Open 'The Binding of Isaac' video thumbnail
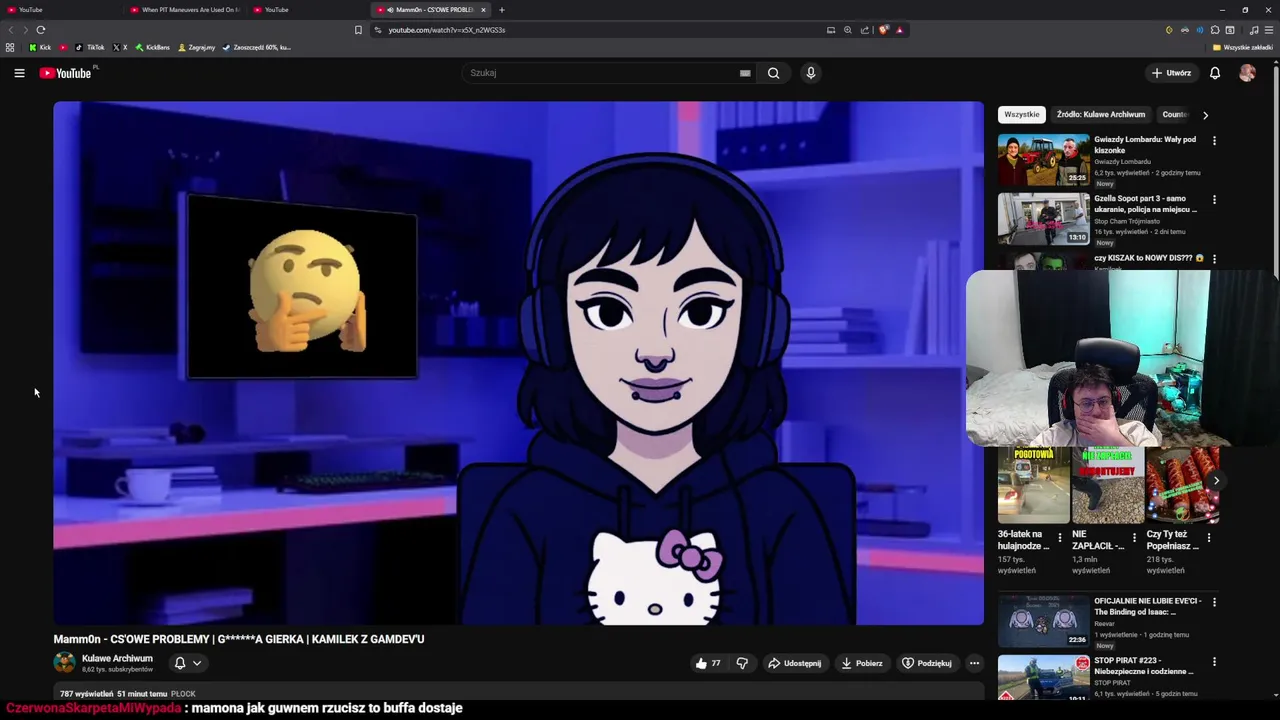 [1043, 621]
